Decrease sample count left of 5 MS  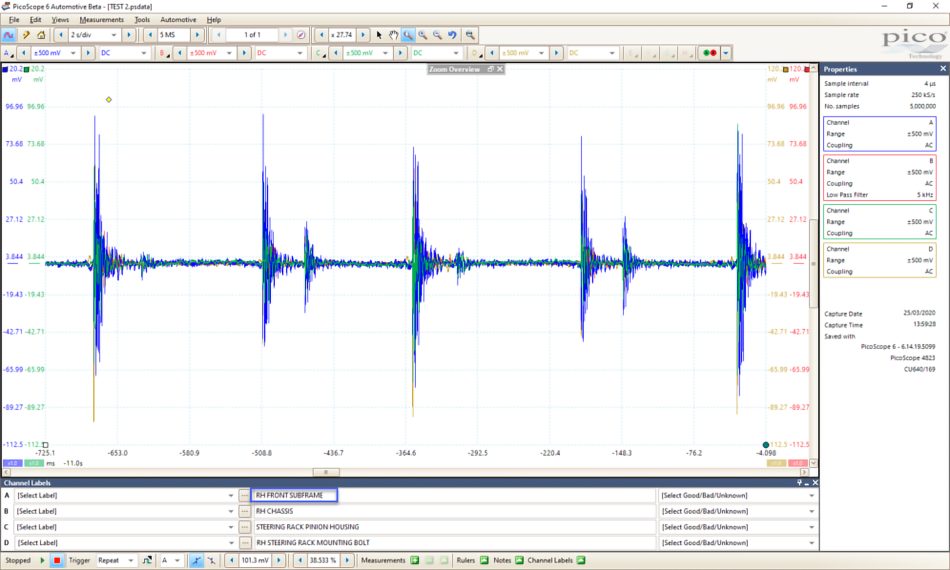[x=150, y=35]
